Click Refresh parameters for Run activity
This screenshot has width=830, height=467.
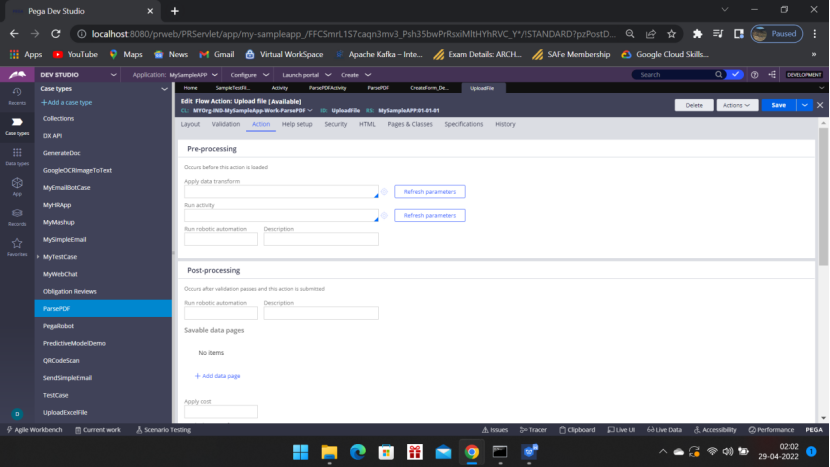(430, 215)
